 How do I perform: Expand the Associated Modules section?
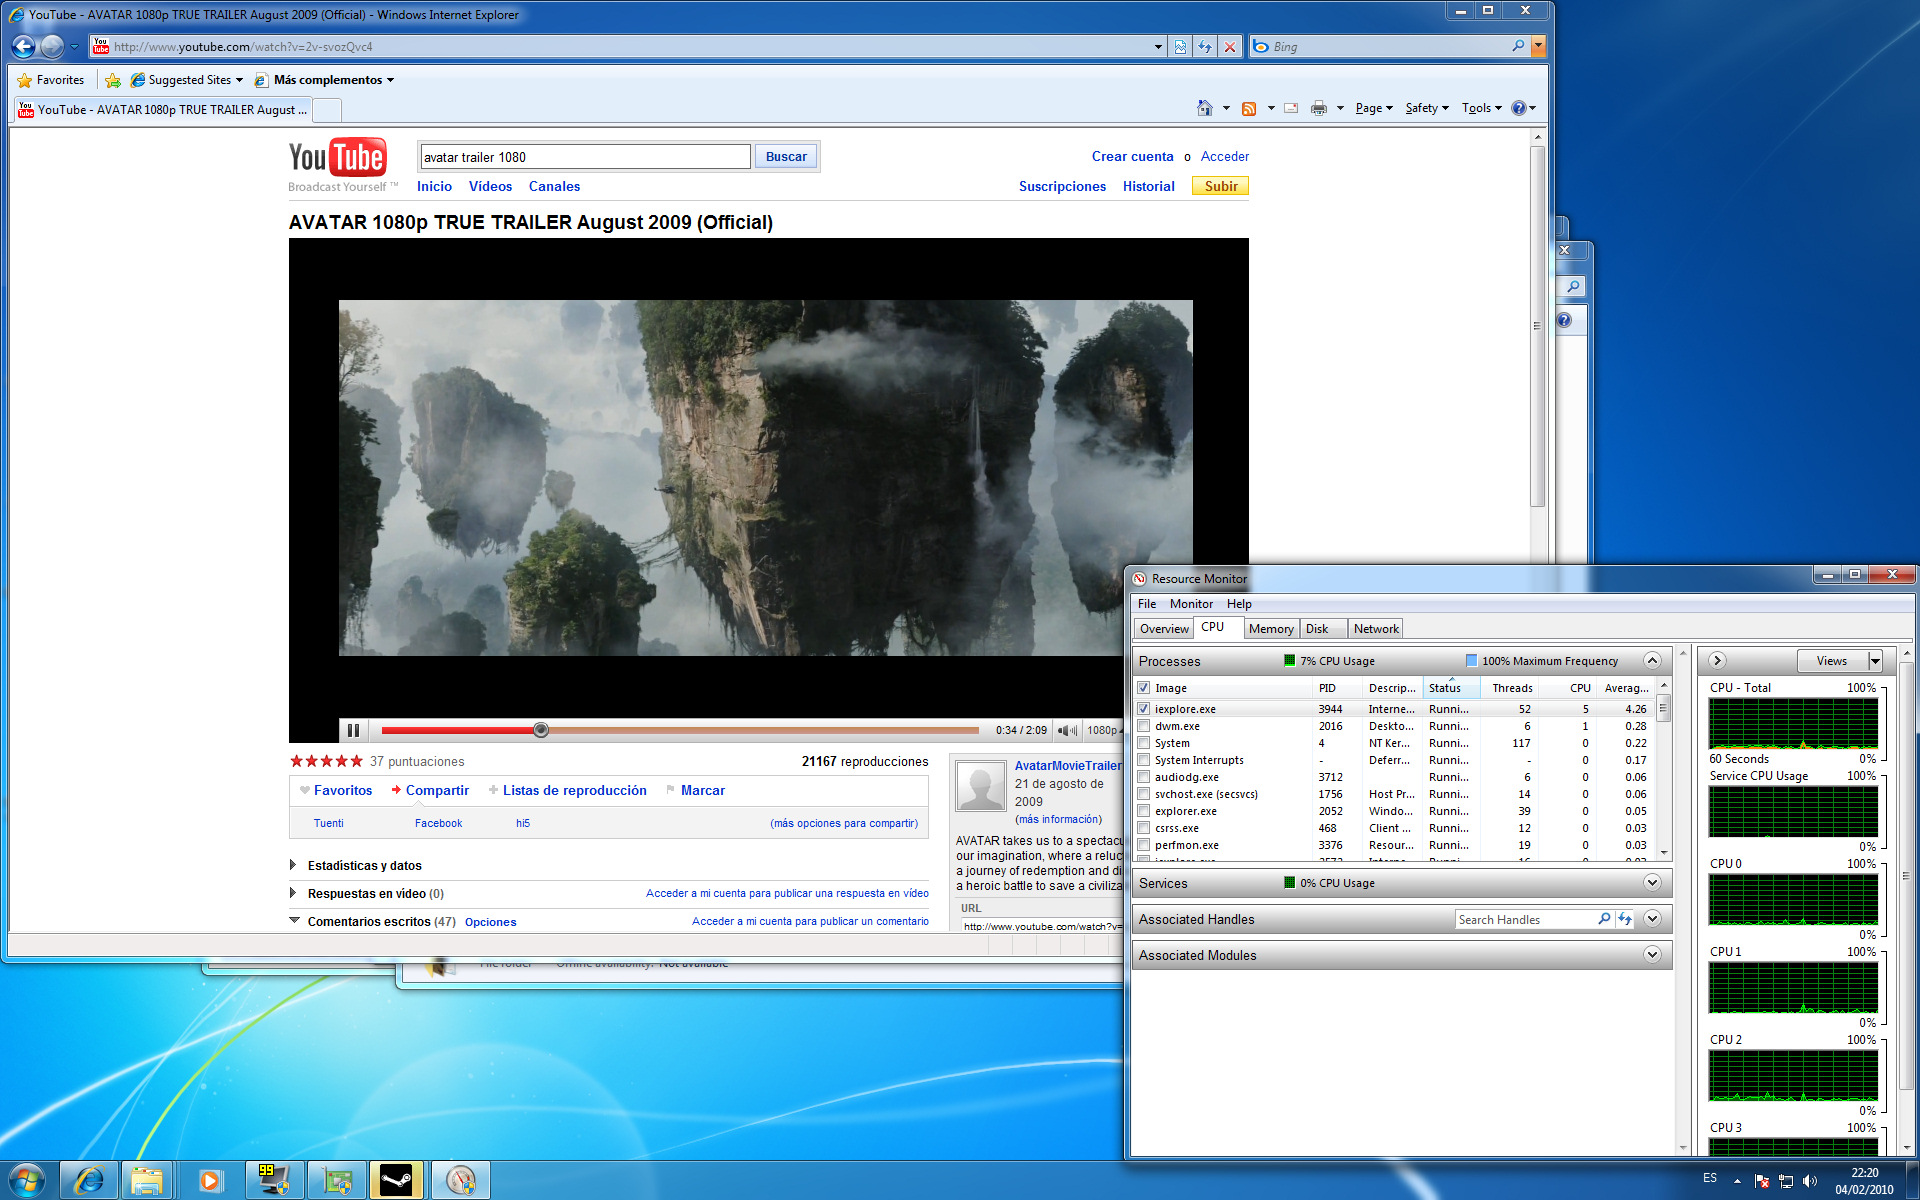[1652, 955]
